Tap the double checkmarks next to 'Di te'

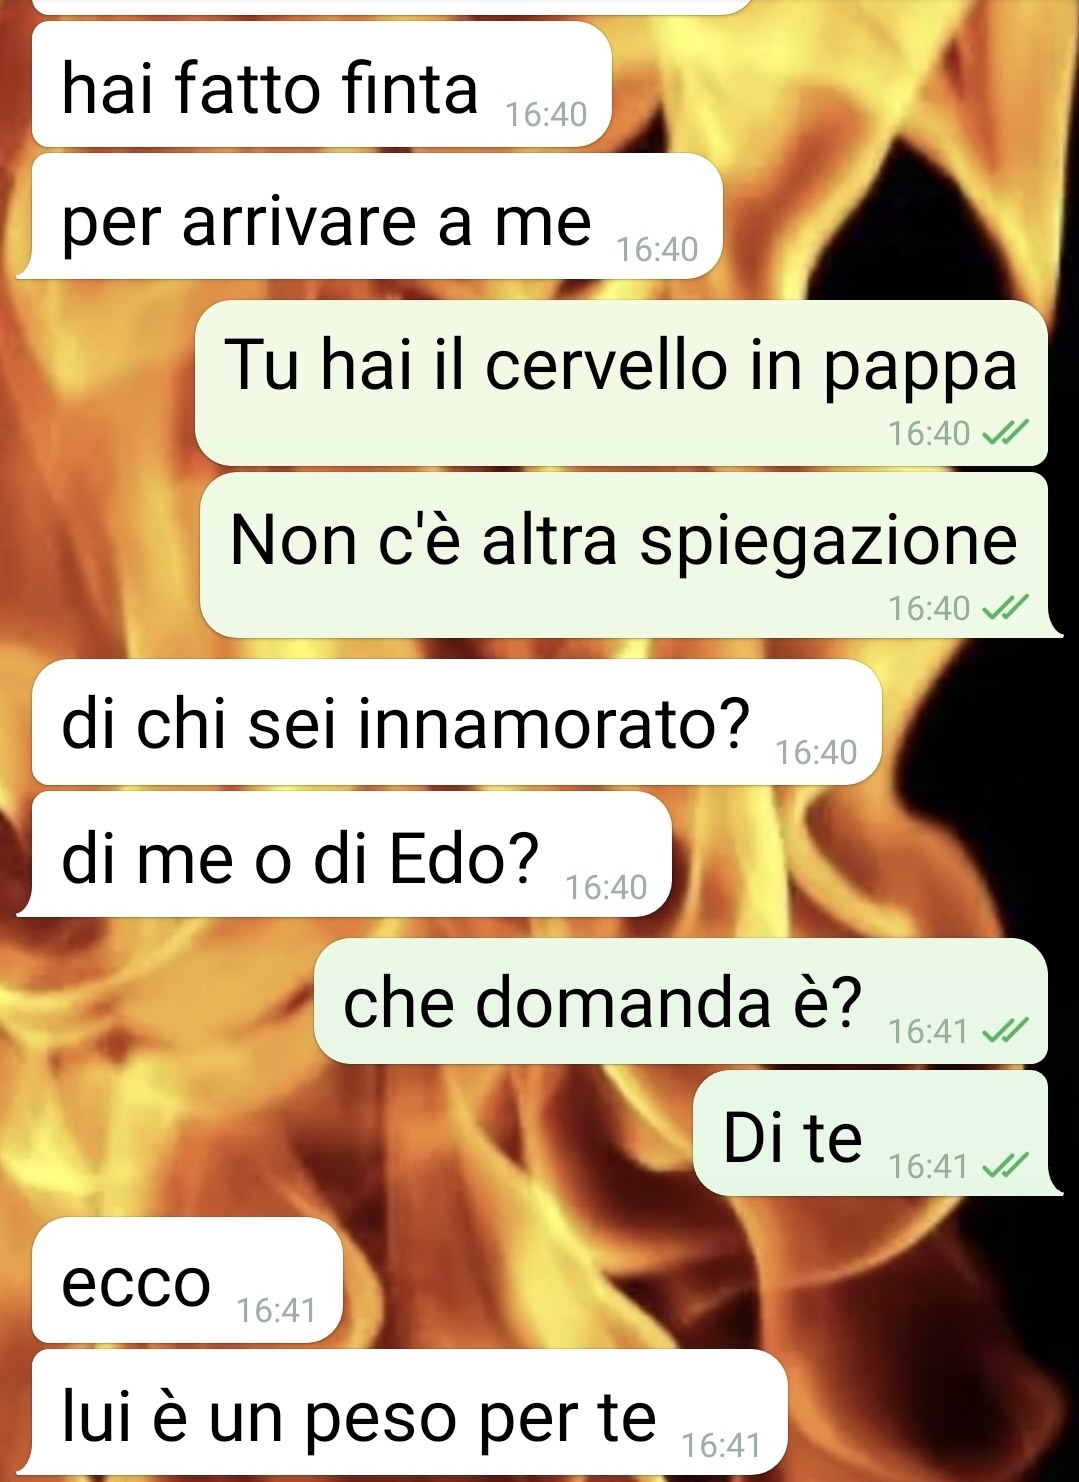coord(1005,1166)
